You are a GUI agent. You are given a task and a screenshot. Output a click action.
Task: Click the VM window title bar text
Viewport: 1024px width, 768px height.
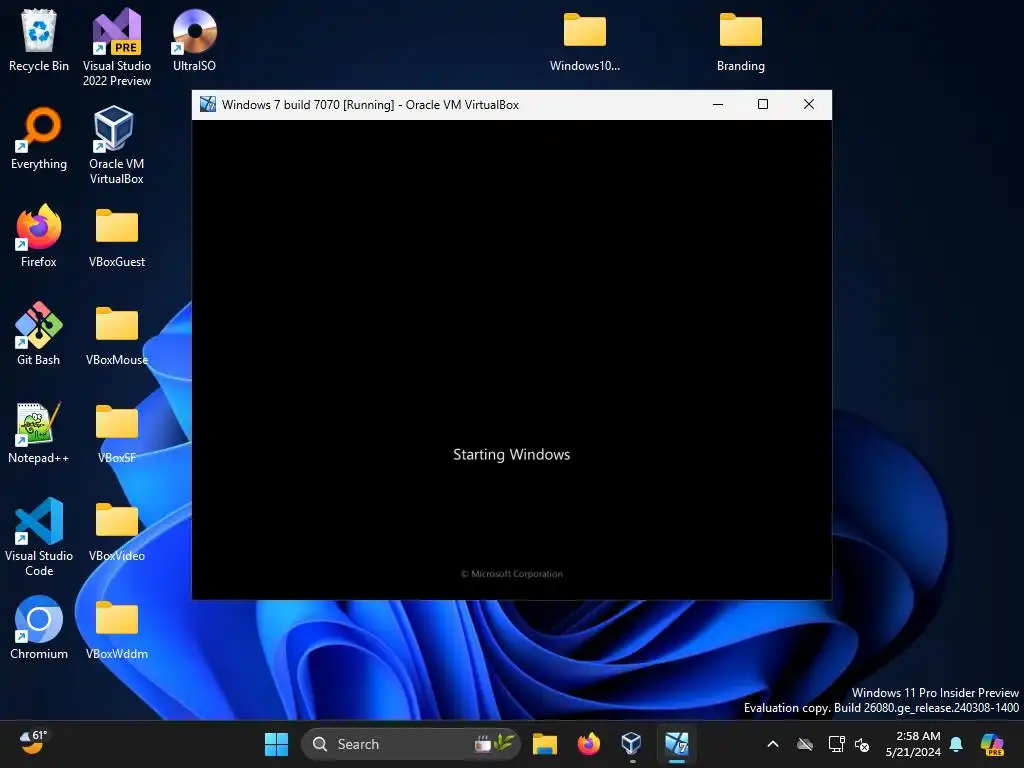(x=370, y=104)
